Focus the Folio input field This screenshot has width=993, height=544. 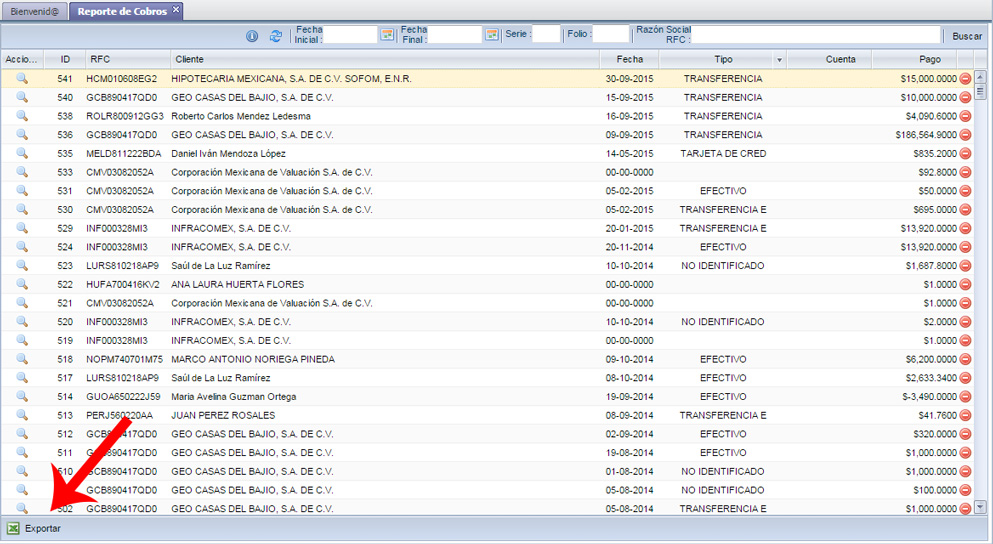610,35
